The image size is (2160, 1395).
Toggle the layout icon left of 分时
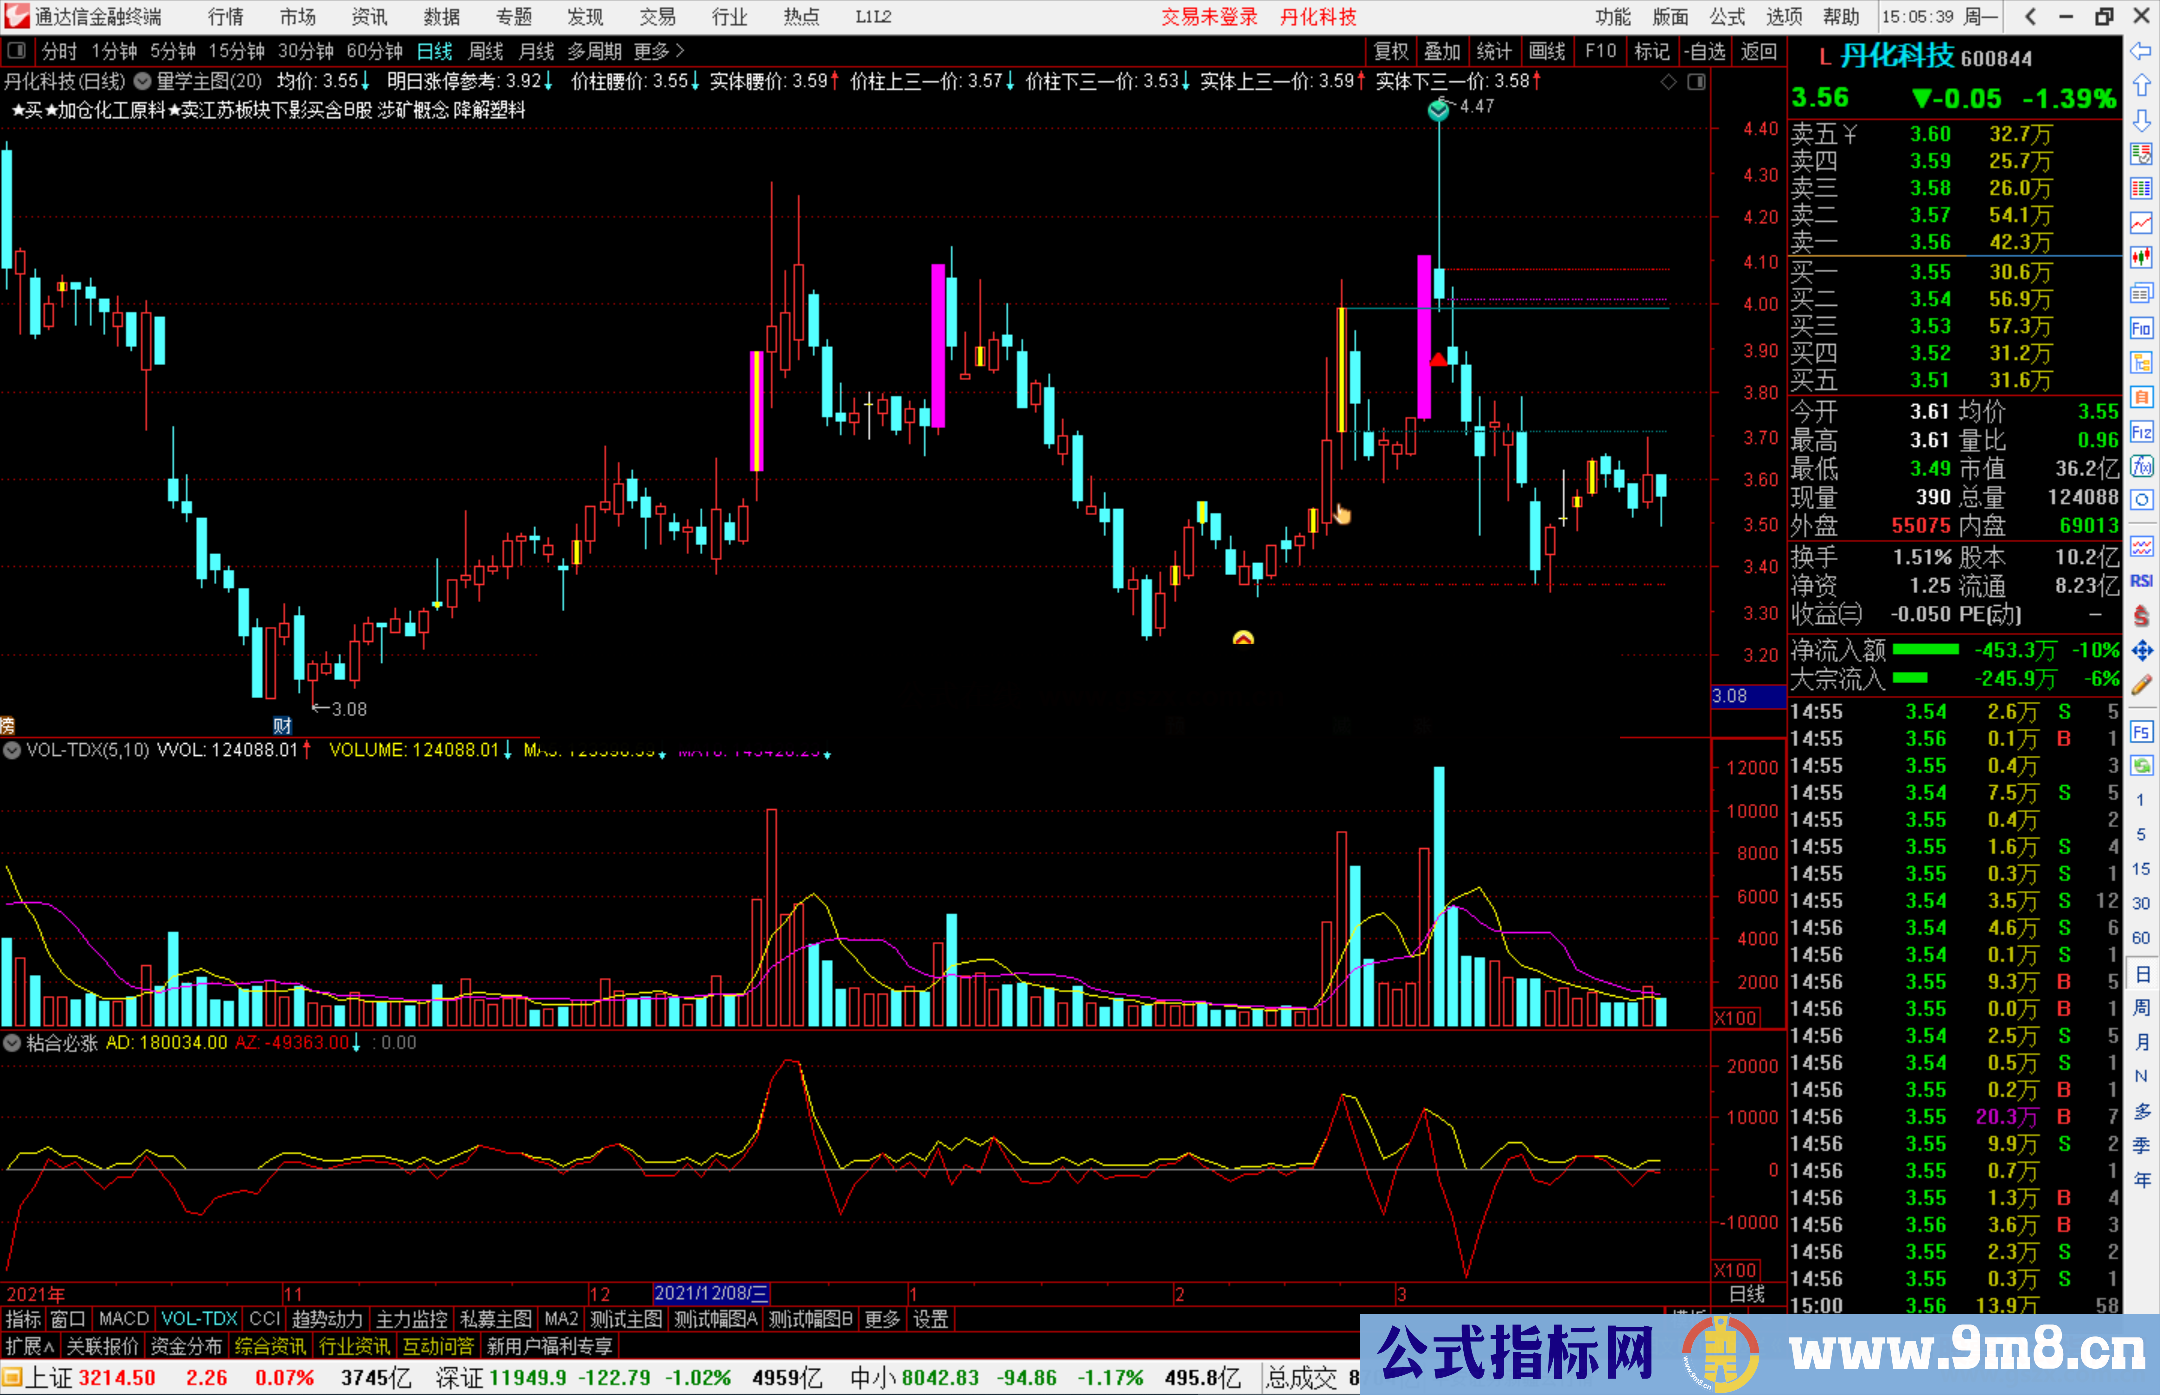click(x=16, y=50)
